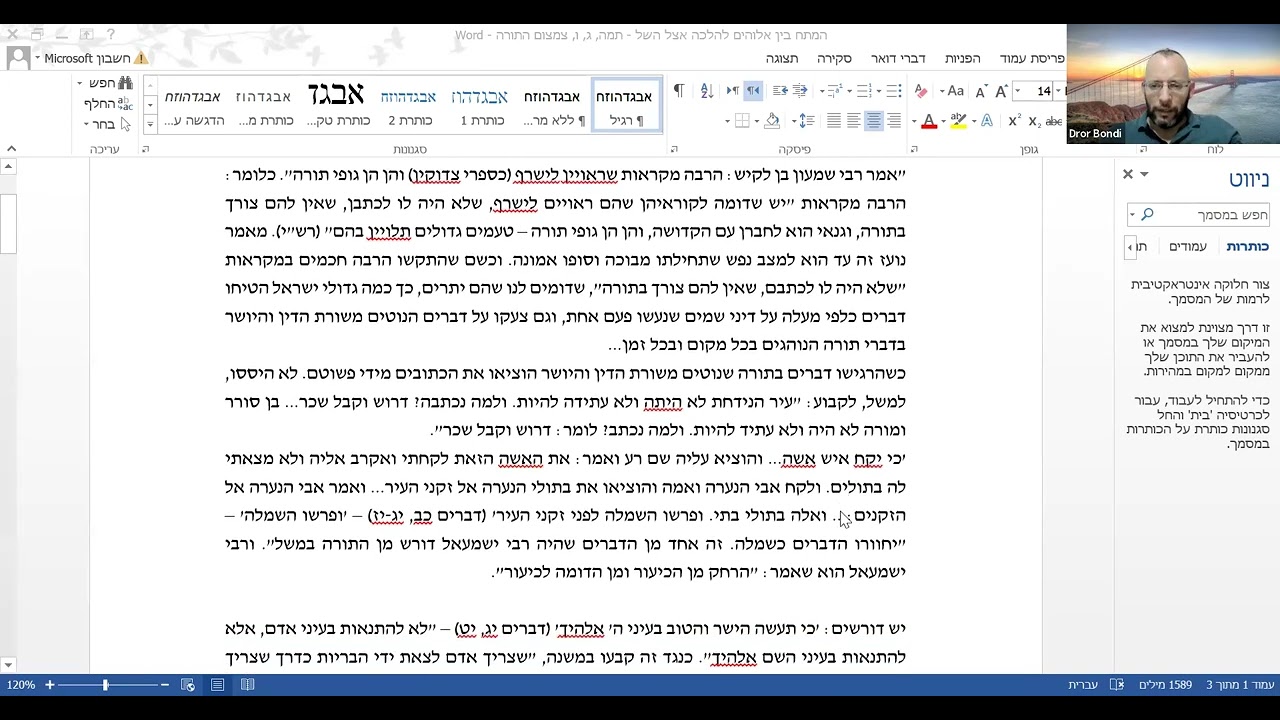Image resolution: width=1280 pixels, height=720 pixels.
Task: Toggle superscript formatting
Action: (x=1014, y=121)
